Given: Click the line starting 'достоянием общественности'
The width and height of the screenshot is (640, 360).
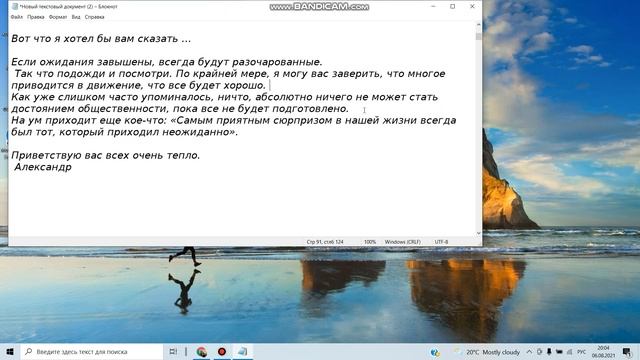Looking at the screenshot, I should coord(180,109).
